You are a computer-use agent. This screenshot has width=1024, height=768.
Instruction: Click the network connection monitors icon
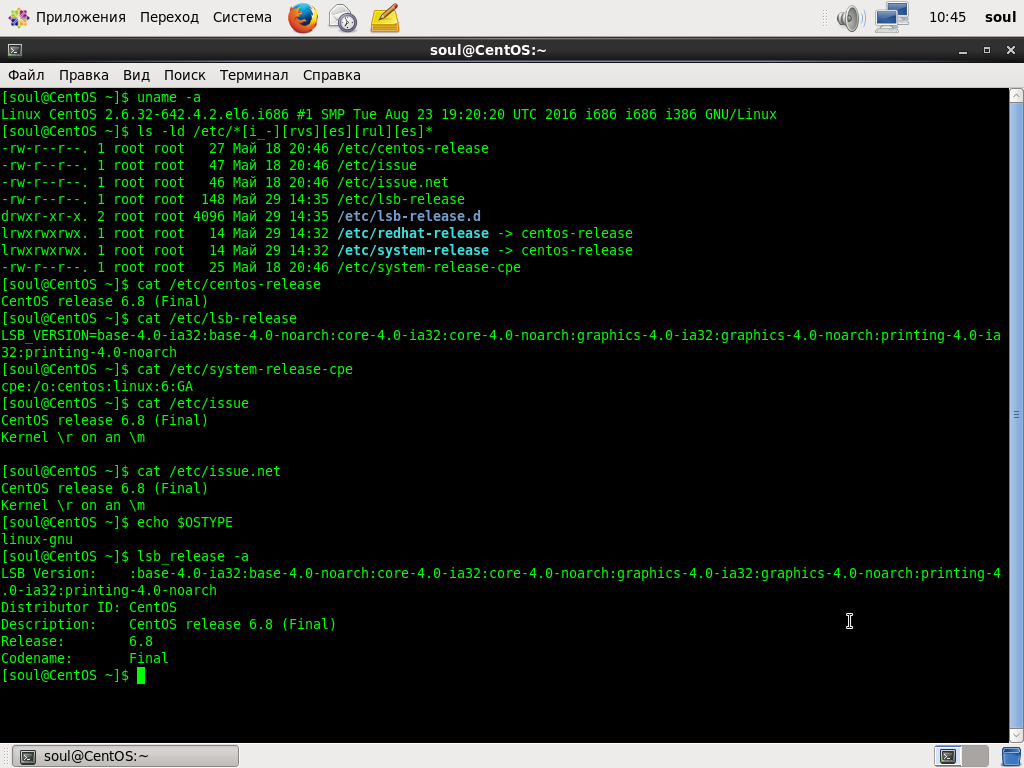[892, 18]
